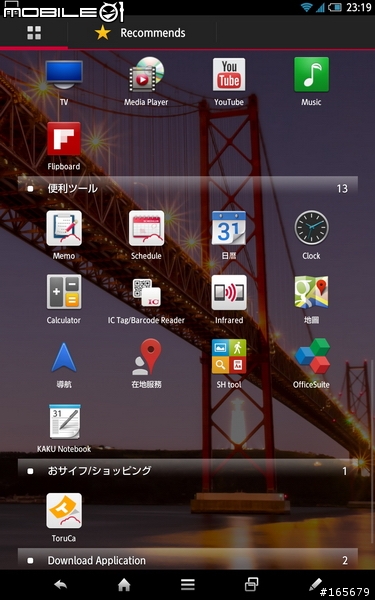This screenshot has width=375, height=600.
Task: Switch to the all-apps grid tab
Action: click(34, 33)
